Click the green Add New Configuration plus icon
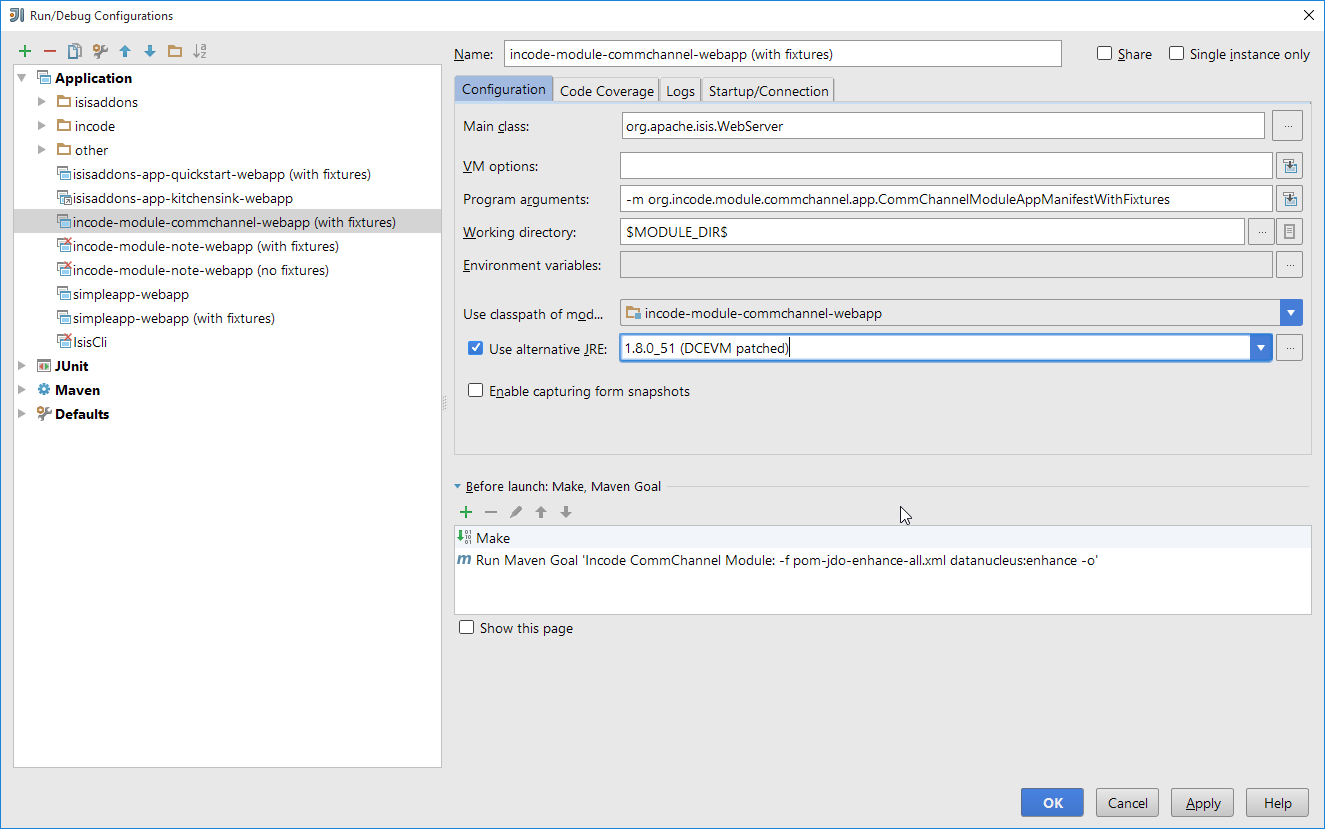 25,51
